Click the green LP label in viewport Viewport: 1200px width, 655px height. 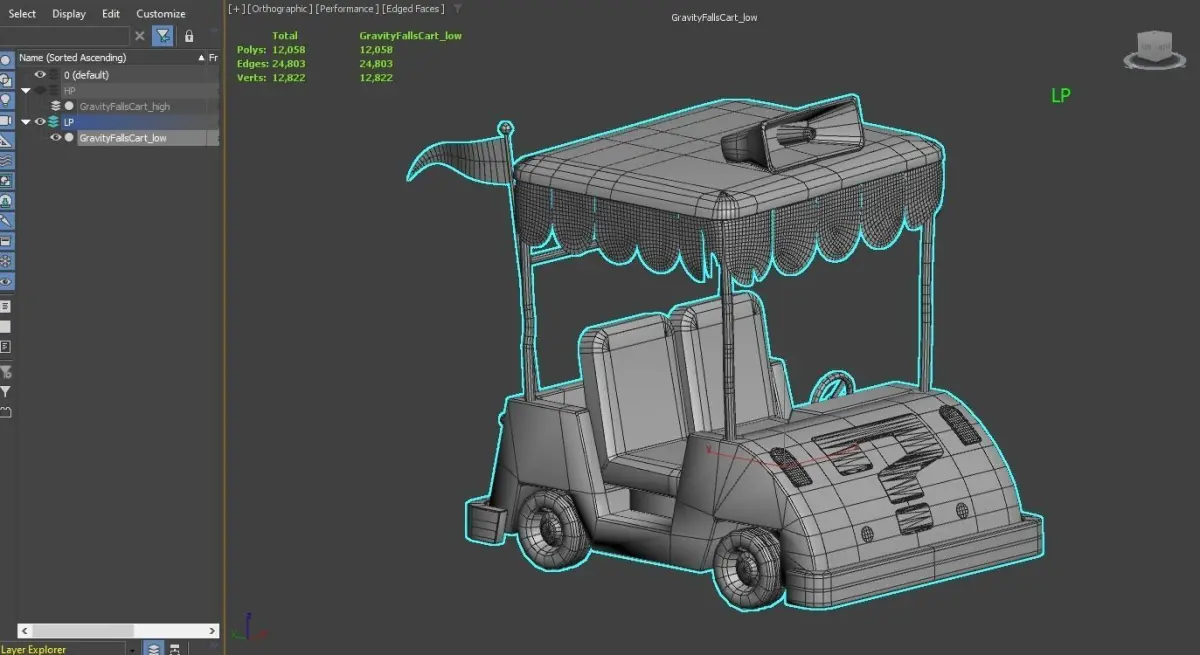[x=1061, y=96]
